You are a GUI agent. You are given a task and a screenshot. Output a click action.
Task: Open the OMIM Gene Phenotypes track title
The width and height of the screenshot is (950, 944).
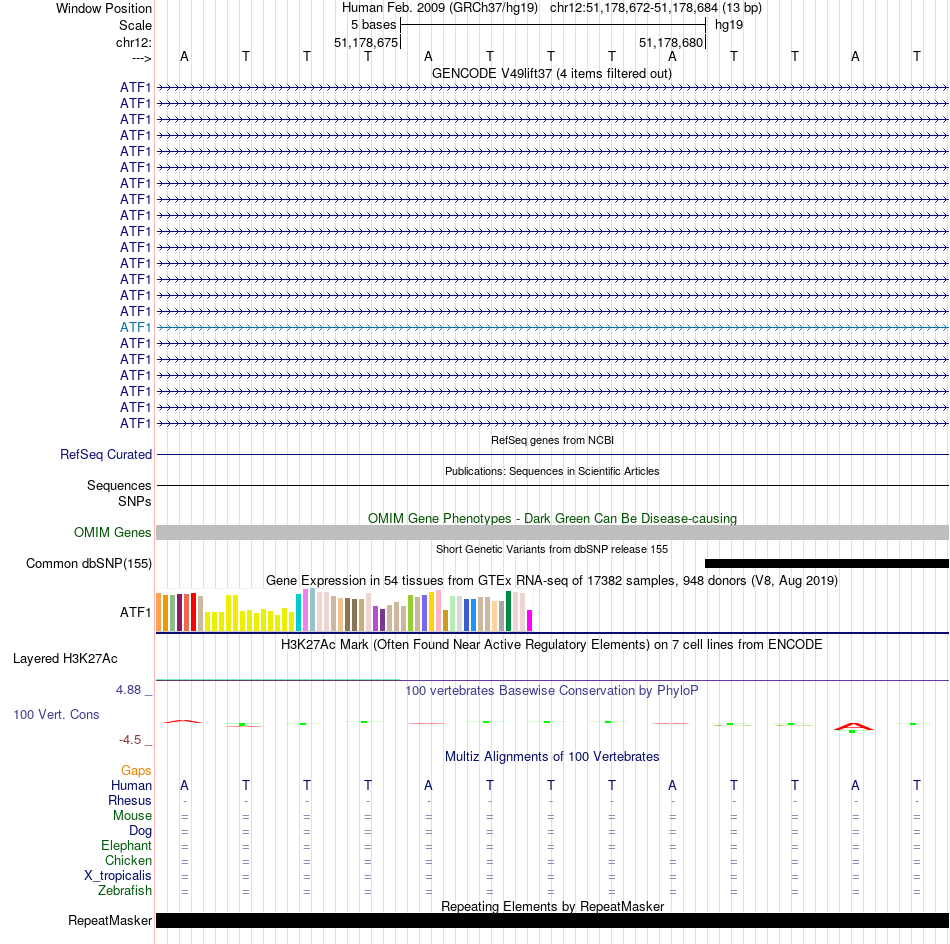pyautogui.click(x=552, y=518)
